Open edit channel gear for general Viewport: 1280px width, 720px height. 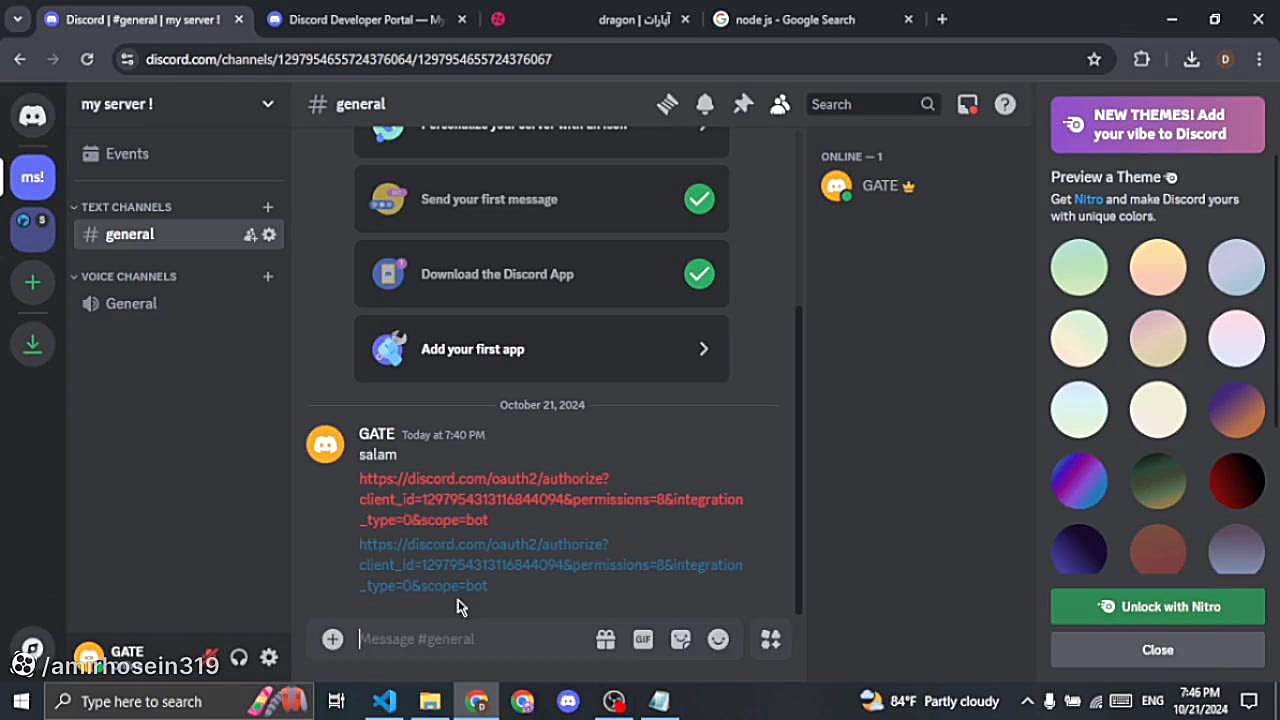coord(269,235)
